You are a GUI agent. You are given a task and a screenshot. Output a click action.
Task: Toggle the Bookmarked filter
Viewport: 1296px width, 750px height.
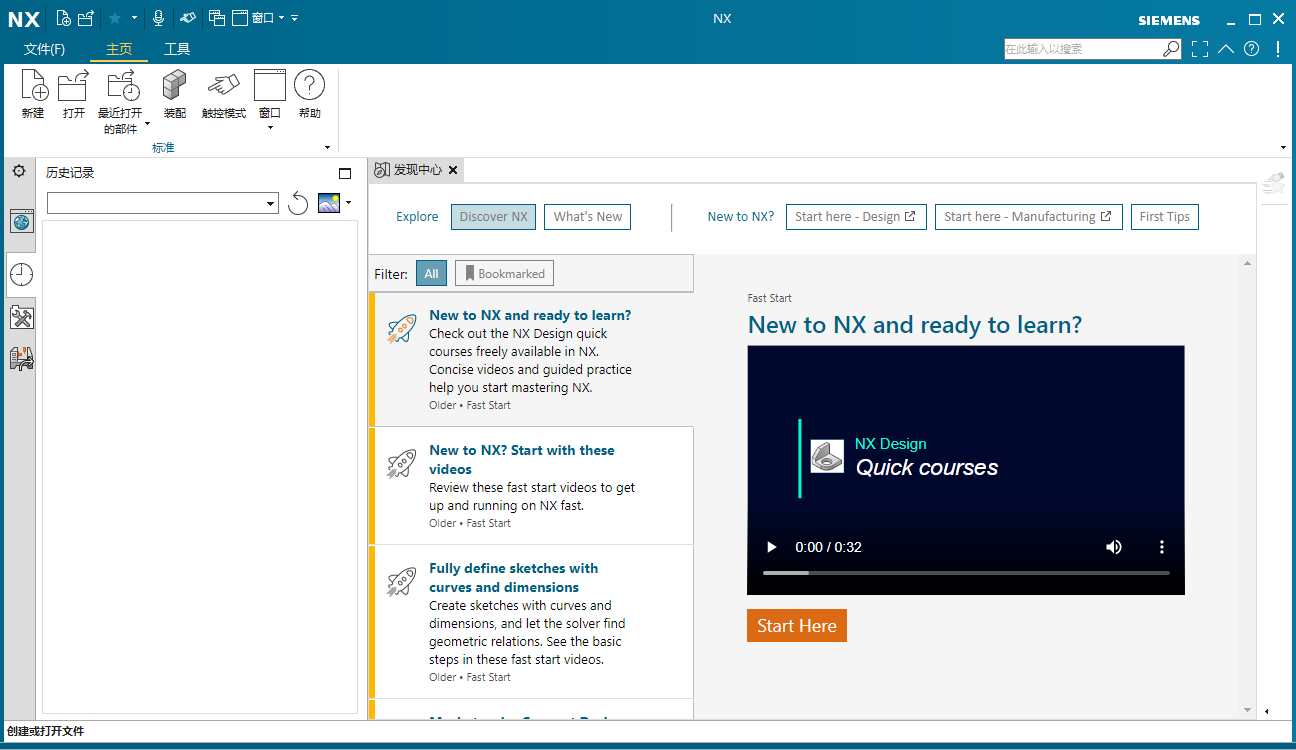pyautogui.click(x=504, y=272)
